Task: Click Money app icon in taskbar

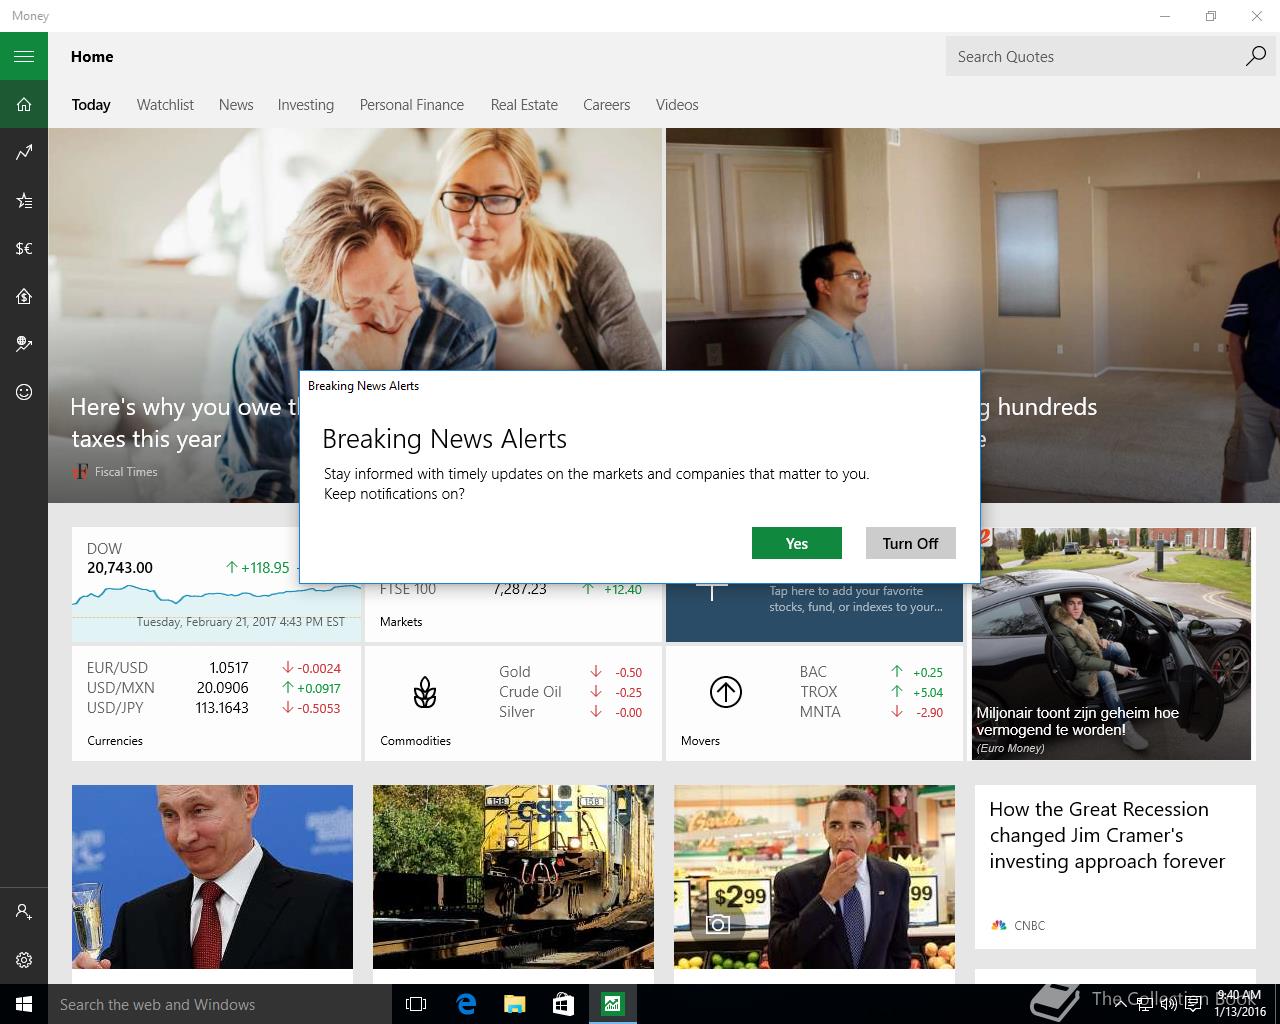Action: pyautogui.click(x=612, y=1004)
